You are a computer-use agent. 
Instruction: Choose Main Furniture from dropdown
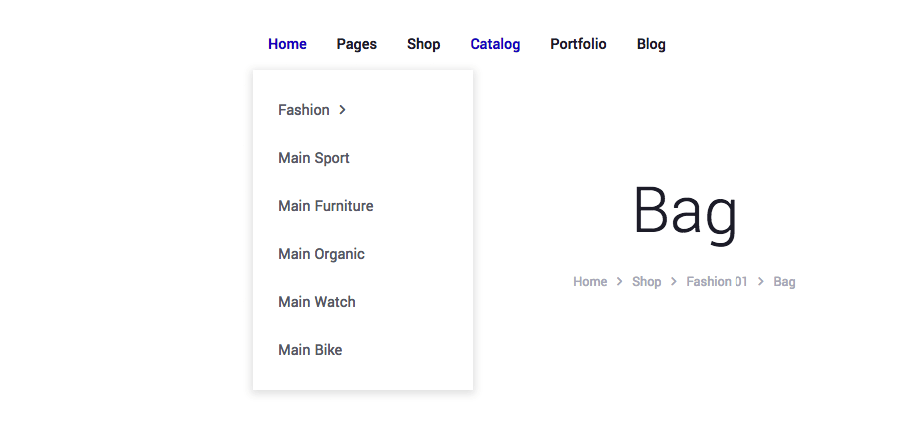point(325,206)
